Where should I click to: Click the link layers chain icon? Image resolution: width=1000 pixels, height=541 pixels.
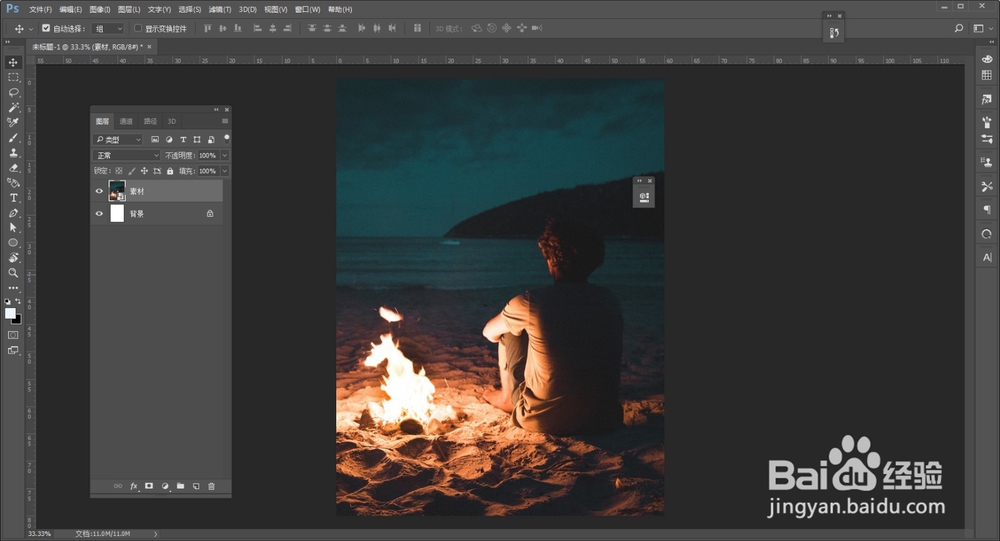118,486
